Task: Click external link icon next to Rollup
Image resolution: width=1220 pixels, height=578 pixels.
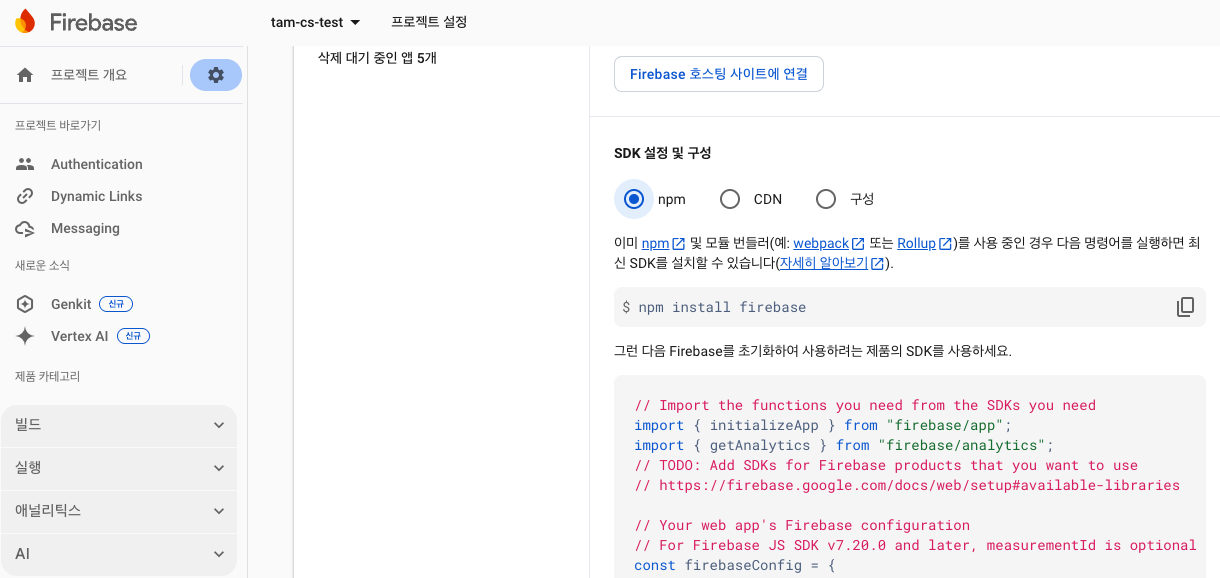Action: (945, 243)
